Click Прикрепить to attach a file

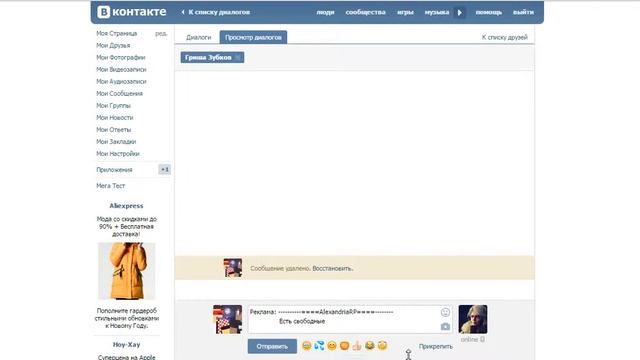pos(436,346)
